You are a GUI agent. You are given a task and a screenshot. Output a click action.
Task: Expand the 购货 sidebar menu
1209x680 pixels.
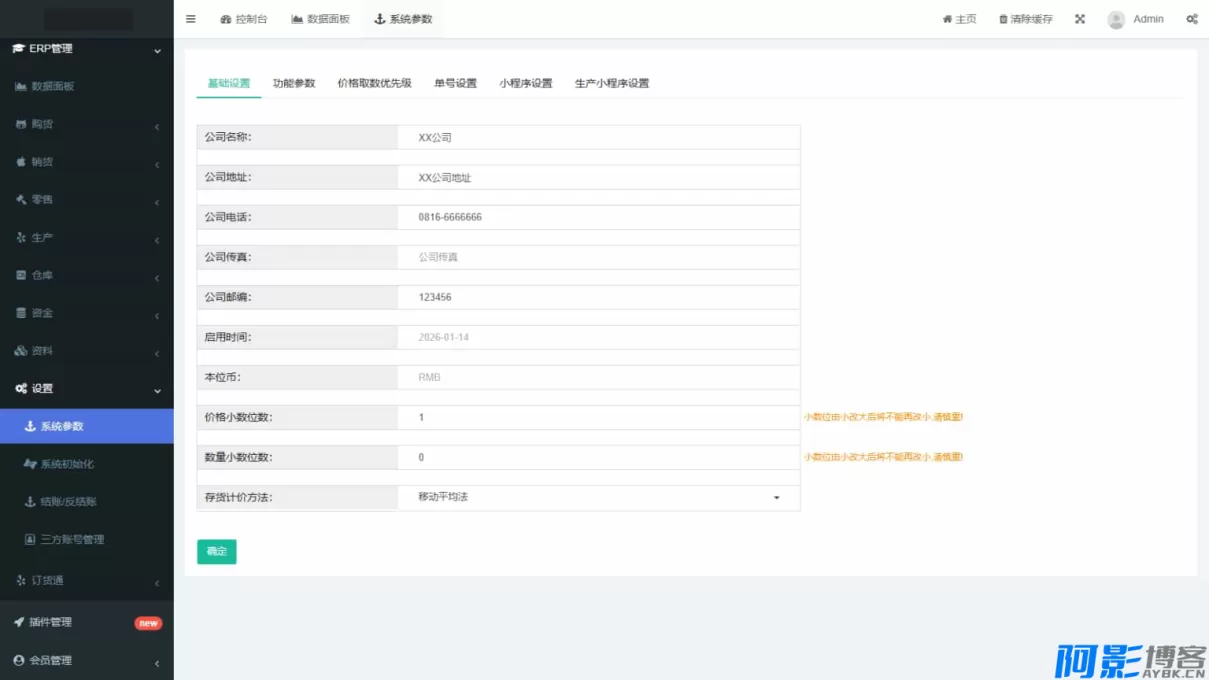point(42,124)
